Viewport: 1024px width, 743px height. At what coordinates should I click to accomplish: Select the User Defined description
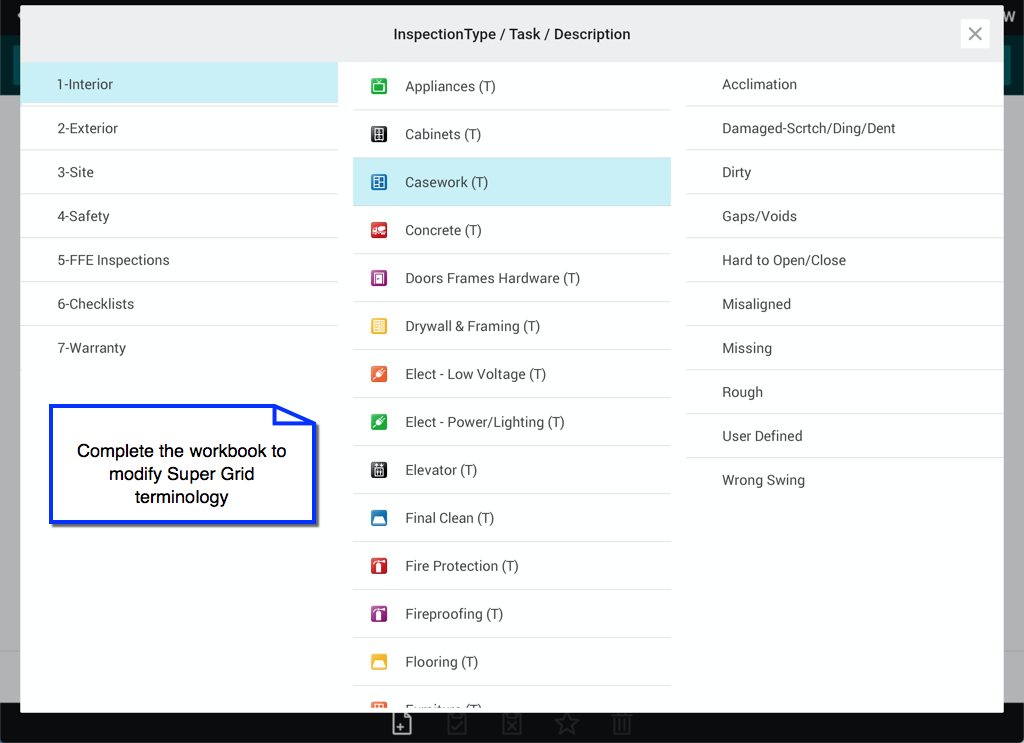coord(762,436)
